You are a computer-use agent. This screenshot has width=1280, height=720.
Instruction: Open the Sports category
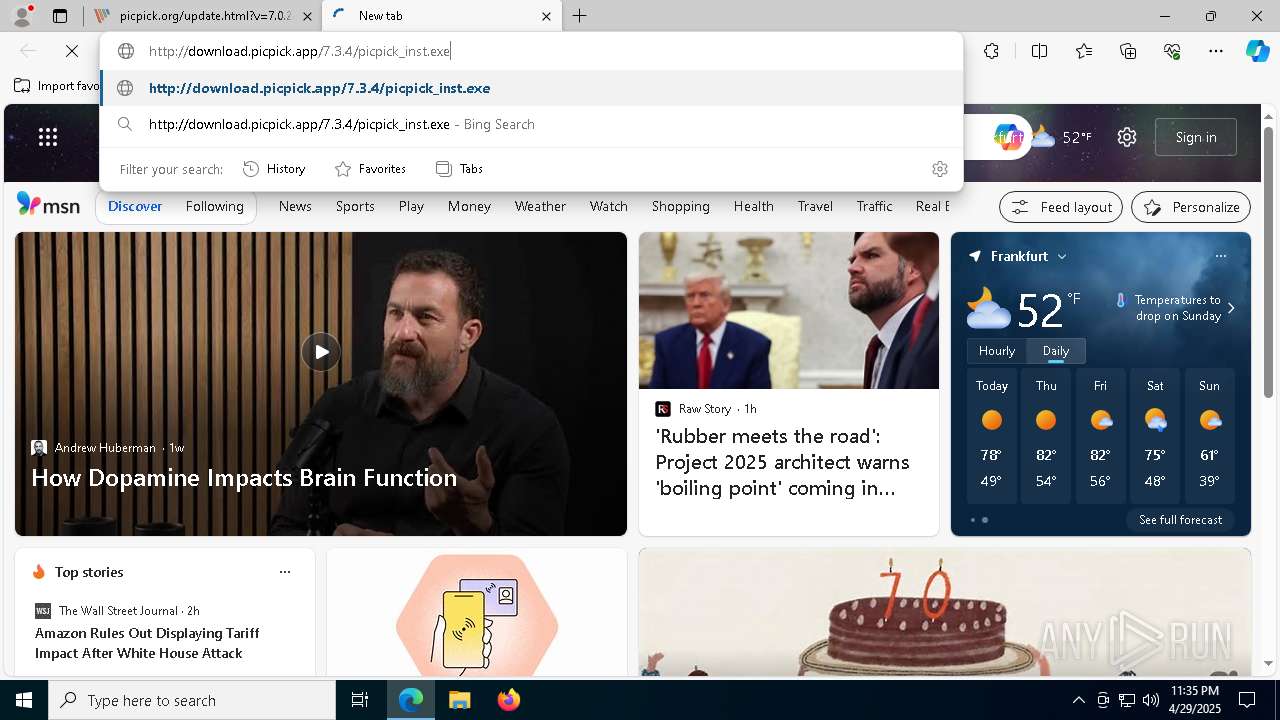pyautogui.click(x=355, y=206)
